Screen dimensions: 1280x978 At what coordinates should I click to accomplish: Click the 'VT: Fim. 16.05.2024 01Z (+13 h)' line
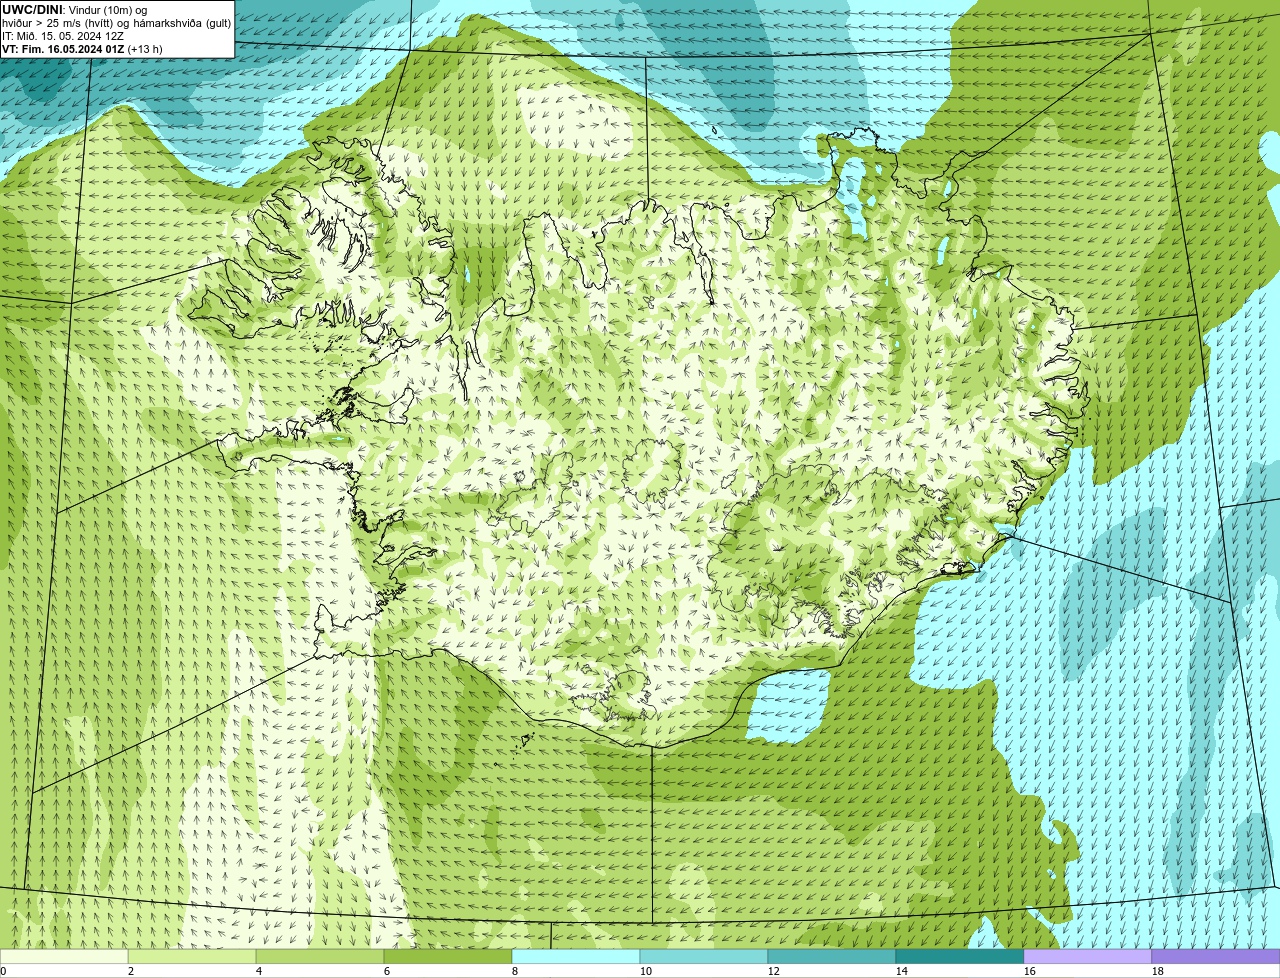pyautogui.click(x=82, y=49)
